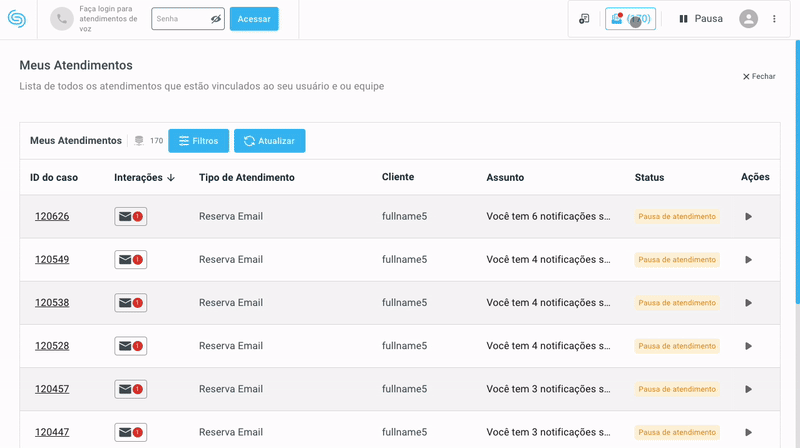Screen dimensions: 800x448
Task: Expand the Filtros filter panel
Action: [x=198, y=141]
